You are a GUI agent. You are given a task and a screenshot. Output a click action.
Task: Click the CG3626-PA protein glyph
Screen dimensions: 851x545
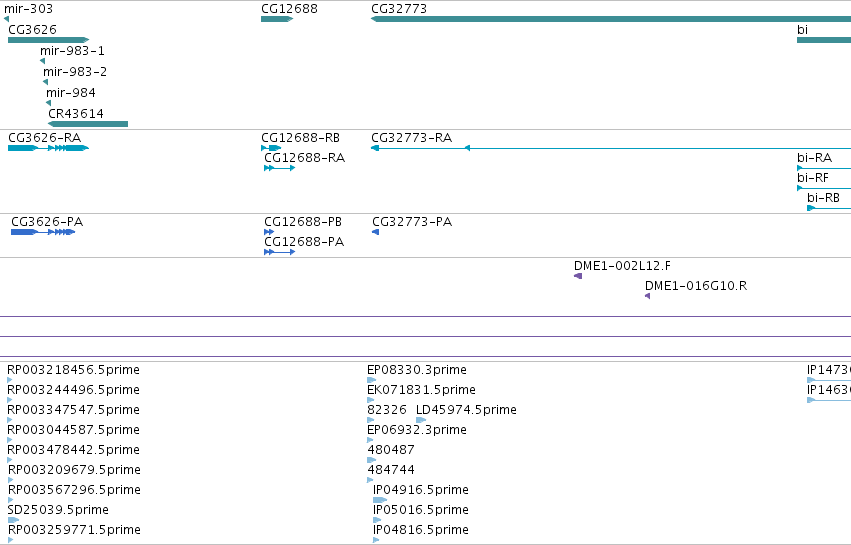coord(43,232)
